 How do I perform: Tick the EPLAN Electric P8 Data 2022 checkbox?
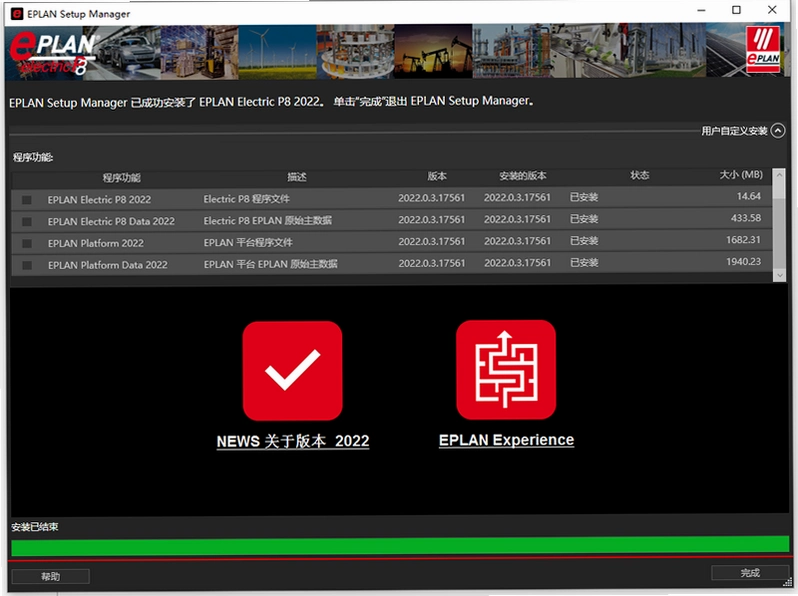click(x=26, y=222)
